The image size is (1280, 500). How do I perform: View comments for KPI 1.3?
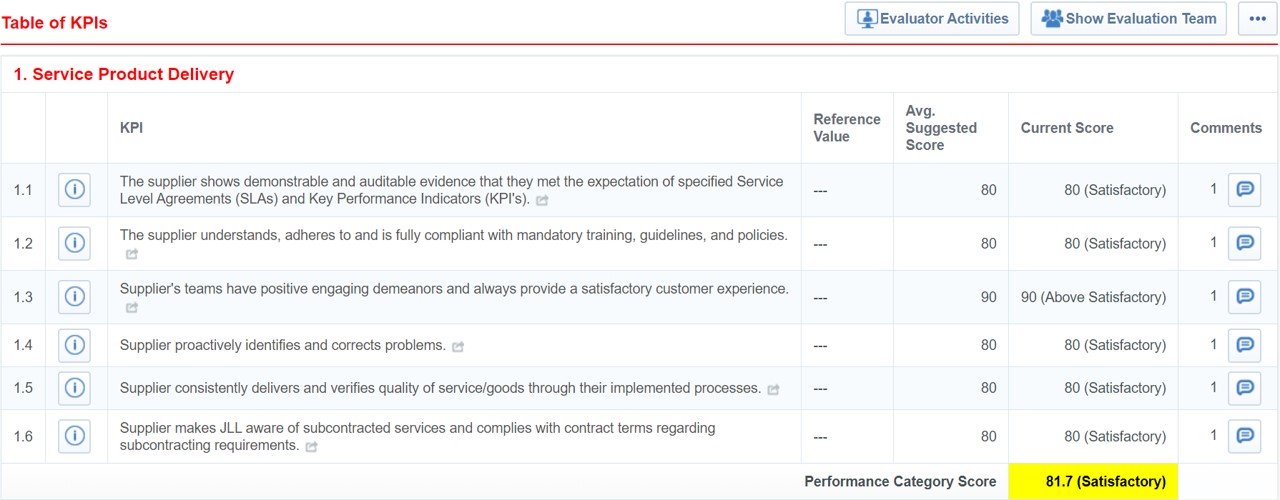[x=1245, y=297]
